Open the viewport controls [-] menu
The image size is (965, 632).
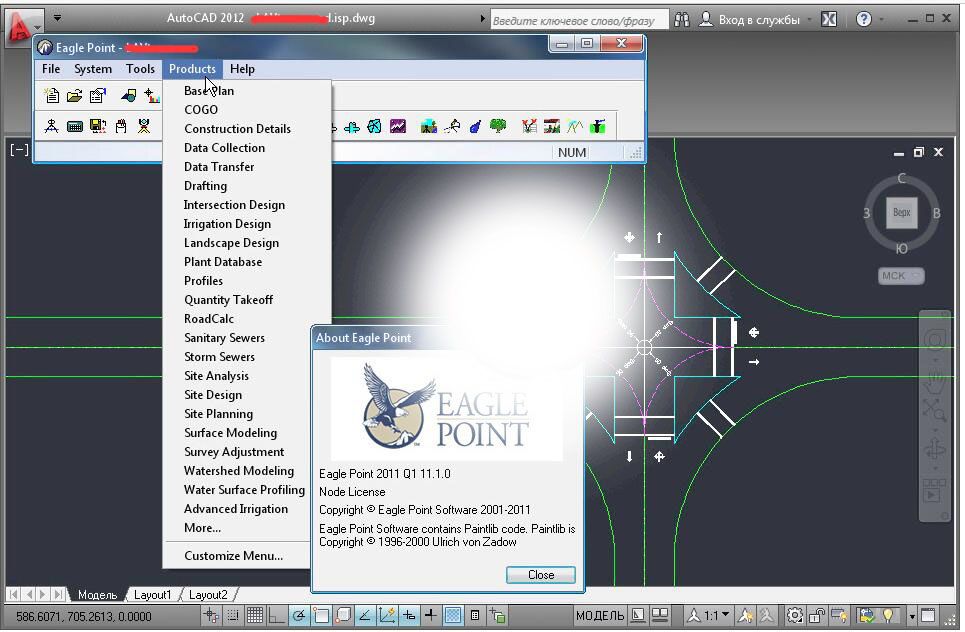coord(19,150)
